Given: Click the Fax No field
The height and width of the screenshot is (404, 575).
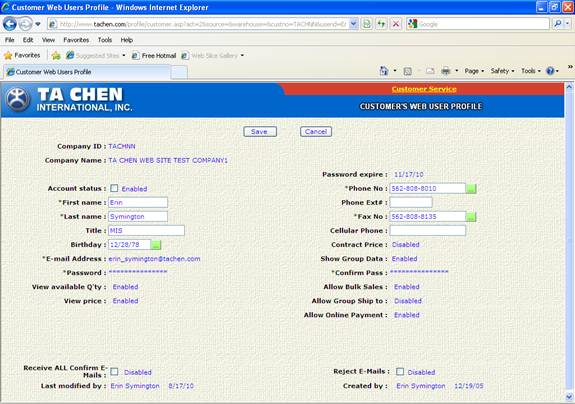Looking at the screenshot, I should click(428, 216).
